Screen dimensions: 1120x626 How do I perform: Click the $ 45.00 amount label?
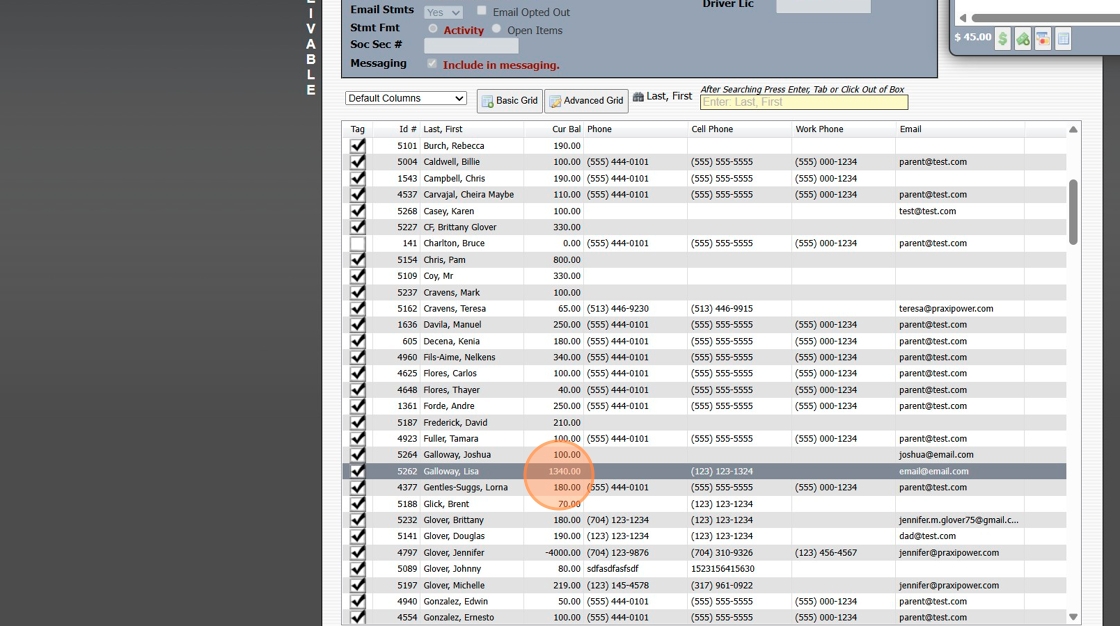coord(973,37)
